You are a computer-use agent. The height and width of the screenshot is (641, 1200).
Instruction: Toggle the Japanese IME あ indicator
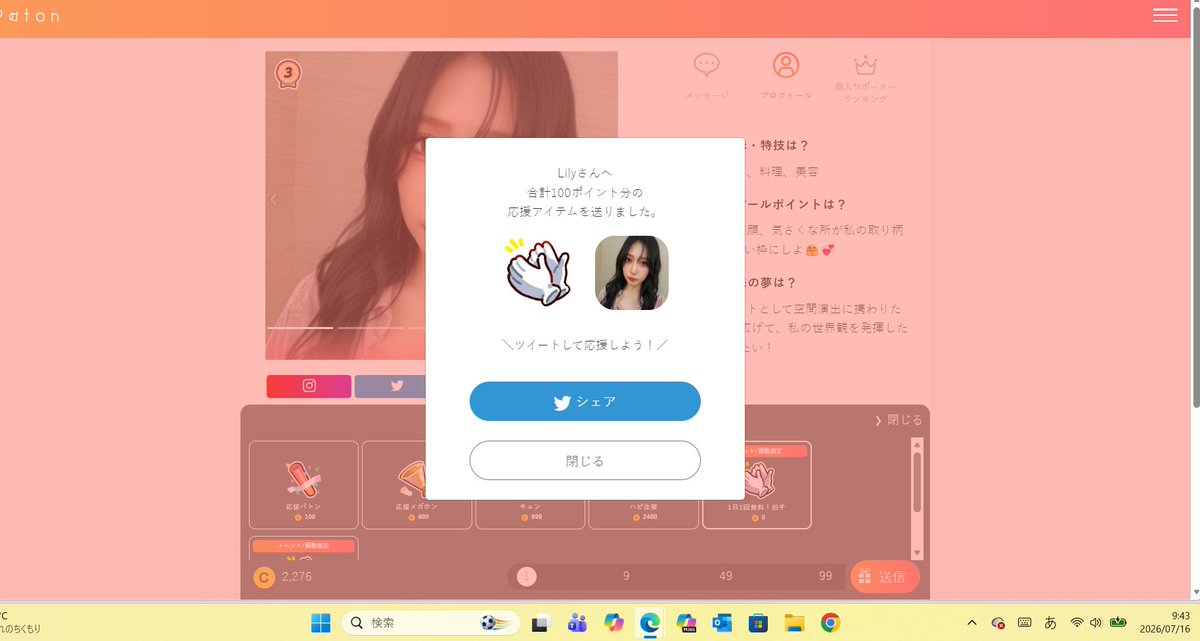coord(1050,622)
